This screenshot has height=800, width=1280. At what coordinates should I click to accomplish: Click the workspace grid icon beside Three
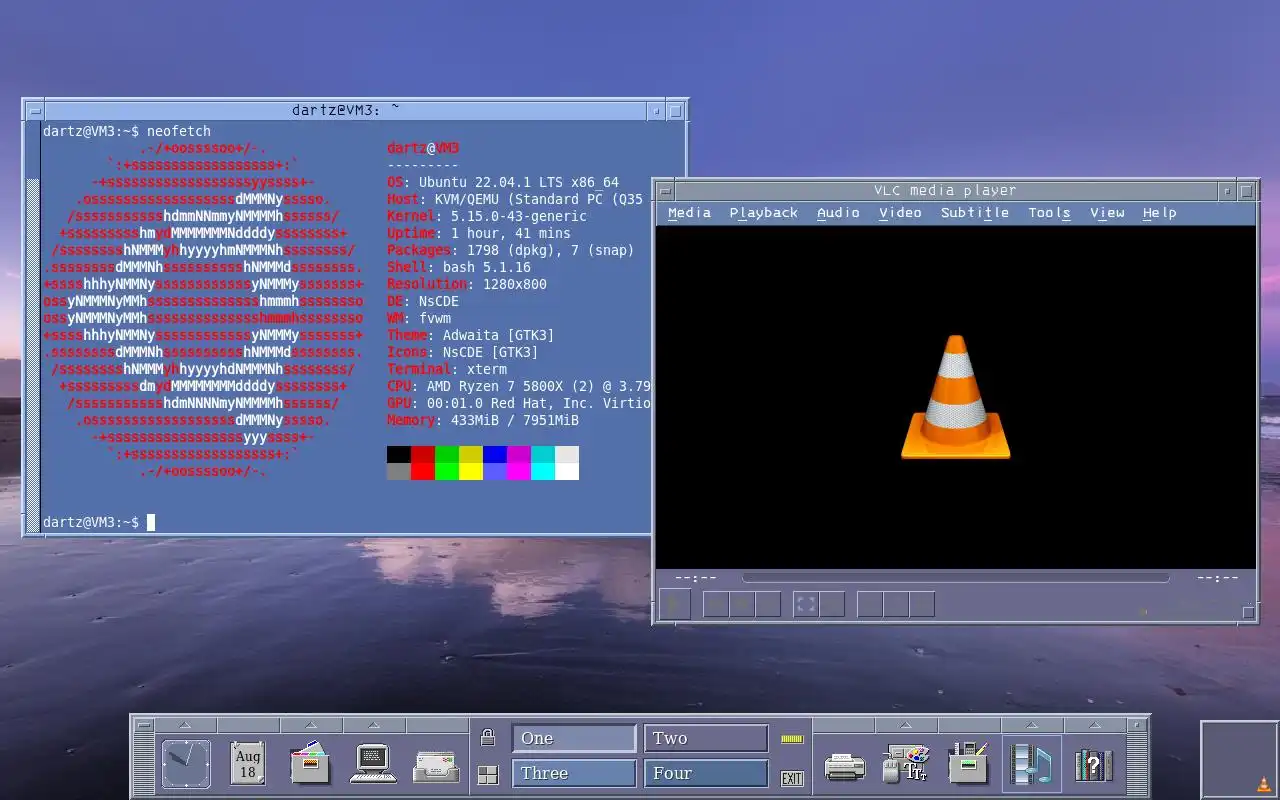(x=488, y=774)
